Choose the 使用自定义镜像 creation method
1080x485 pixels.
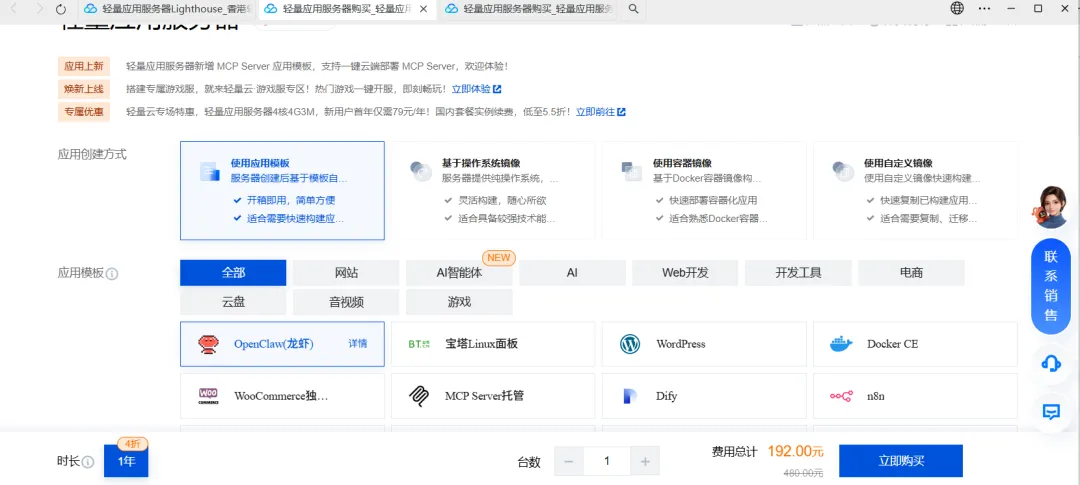(915, 191)
